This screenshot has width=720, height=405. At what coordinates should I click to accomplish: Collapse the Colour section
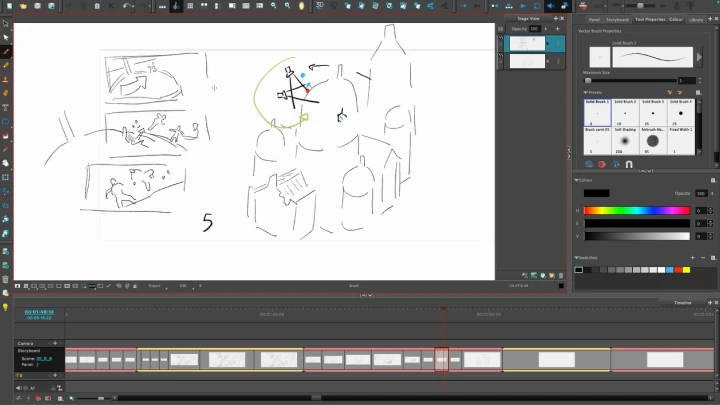[578, 180]
